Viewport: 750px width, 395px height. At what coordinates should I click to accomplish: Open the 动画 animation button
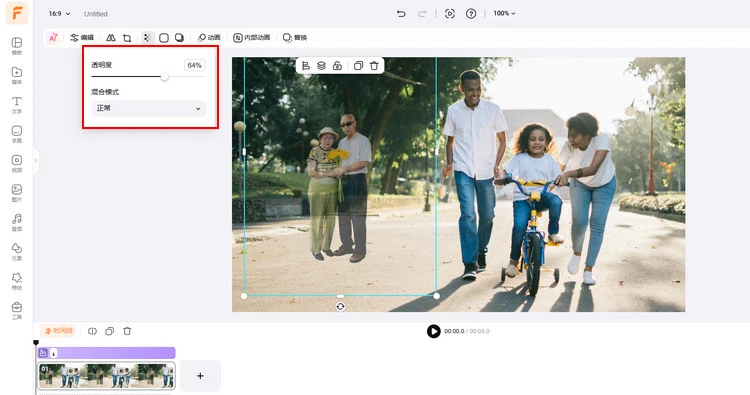(209, 37)
